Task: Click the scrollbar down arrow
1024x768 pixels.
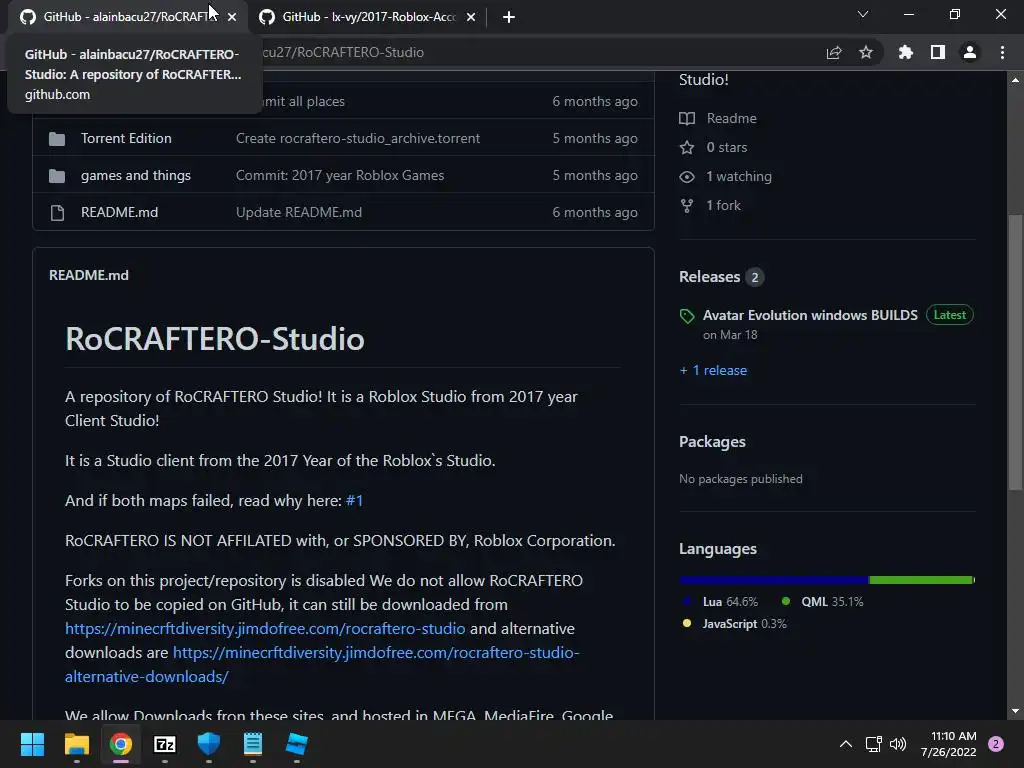Action: pos(1015,711)
